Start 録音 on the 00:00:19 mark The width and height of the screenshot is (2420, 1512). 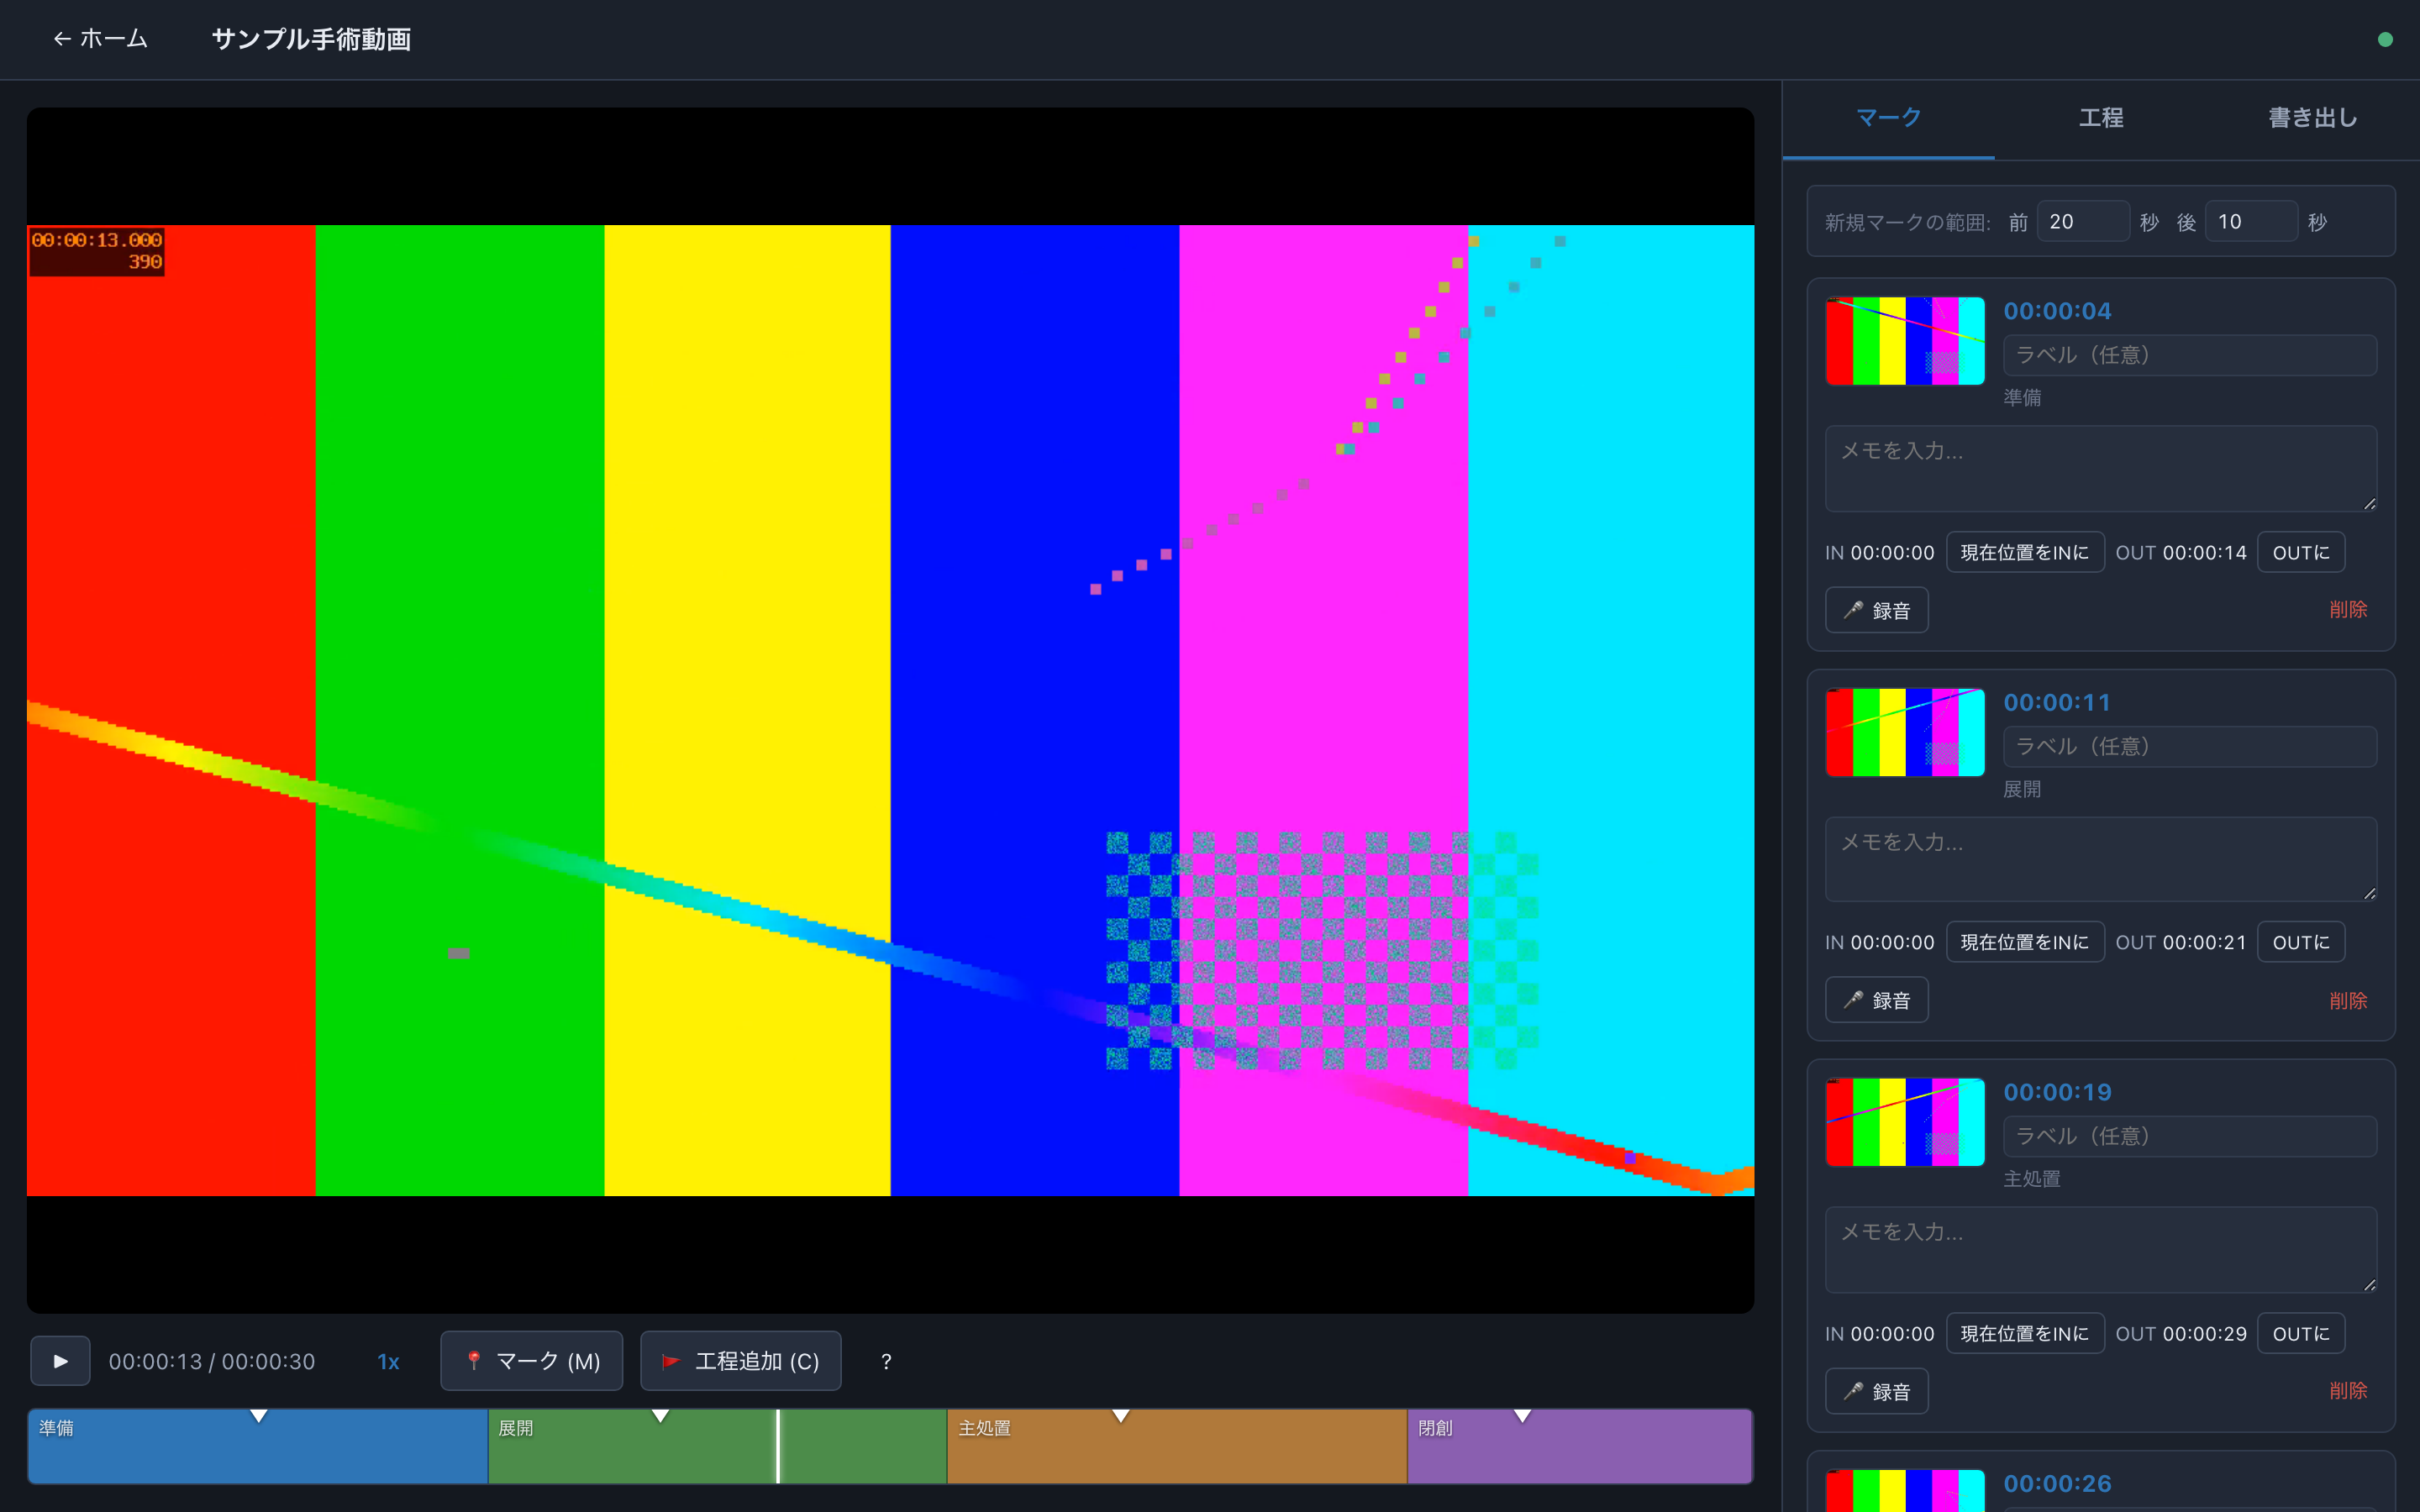1876,1391
